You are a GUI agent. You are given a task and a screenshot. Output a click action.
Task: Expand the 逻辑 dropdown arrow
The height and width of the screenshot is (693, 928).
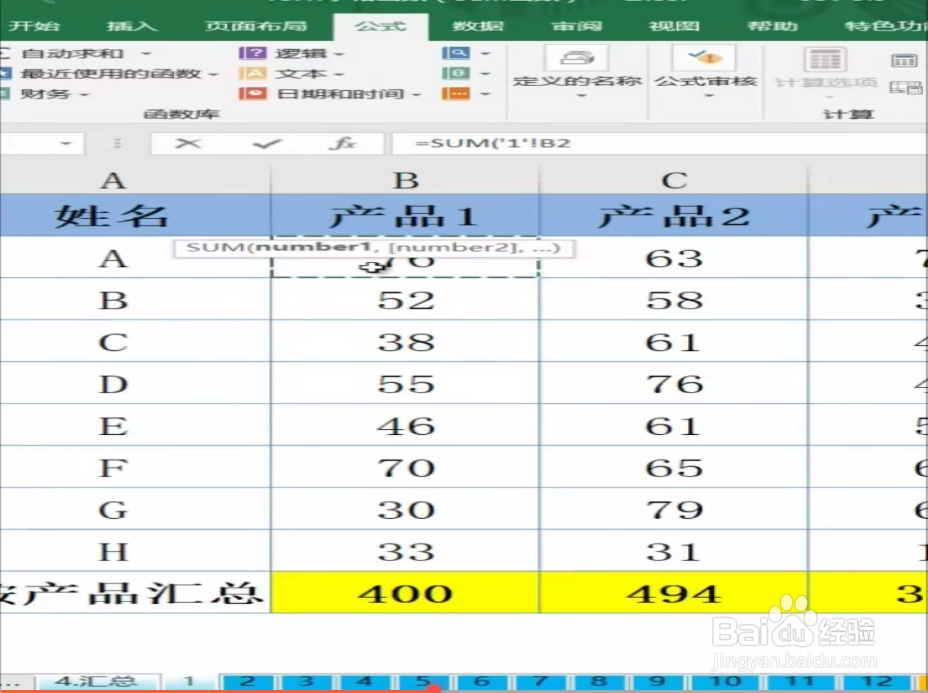[x=340, y=54]
